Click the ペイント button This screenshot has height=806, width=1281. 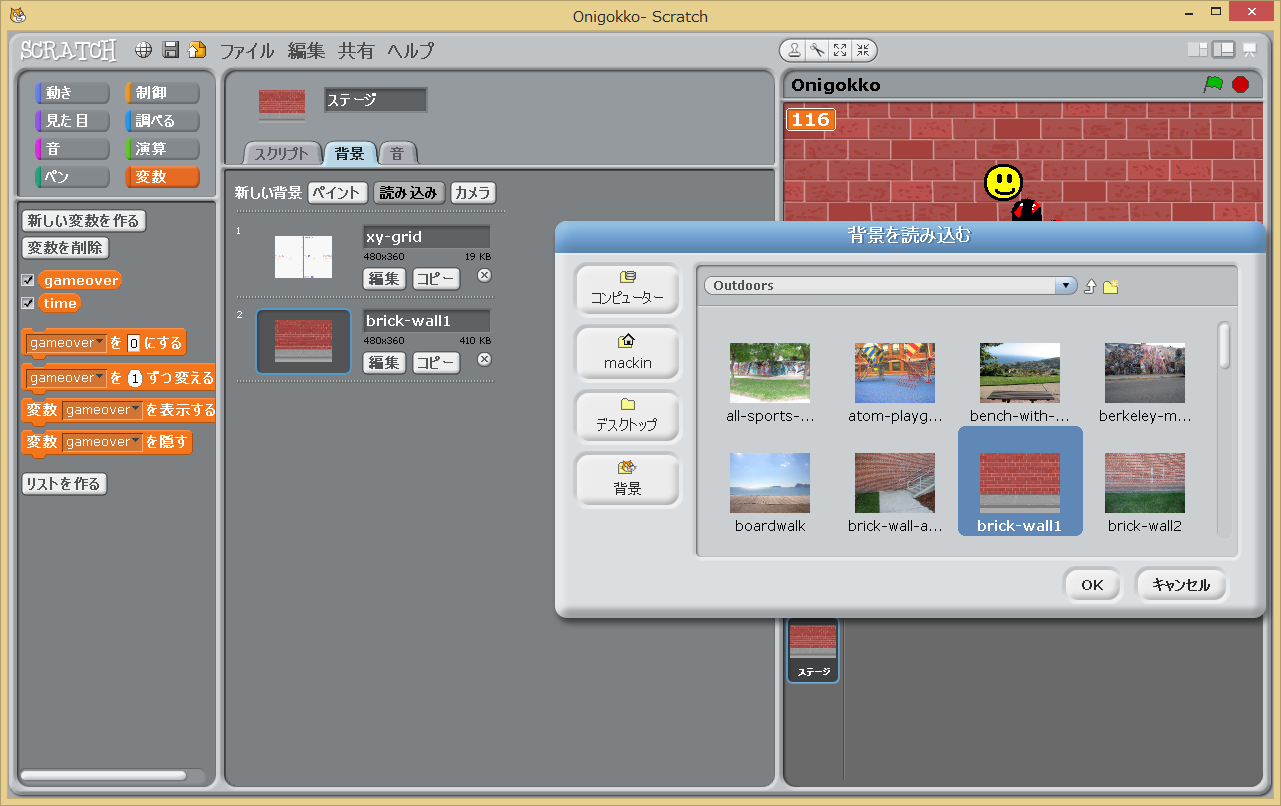click(x=337, y=193)
